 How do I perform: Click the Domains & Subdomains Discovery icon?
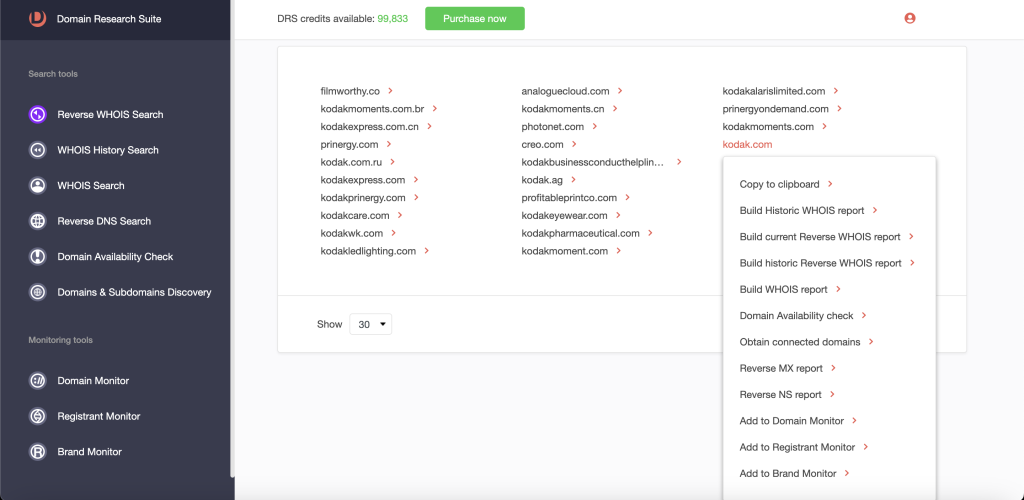38,292
